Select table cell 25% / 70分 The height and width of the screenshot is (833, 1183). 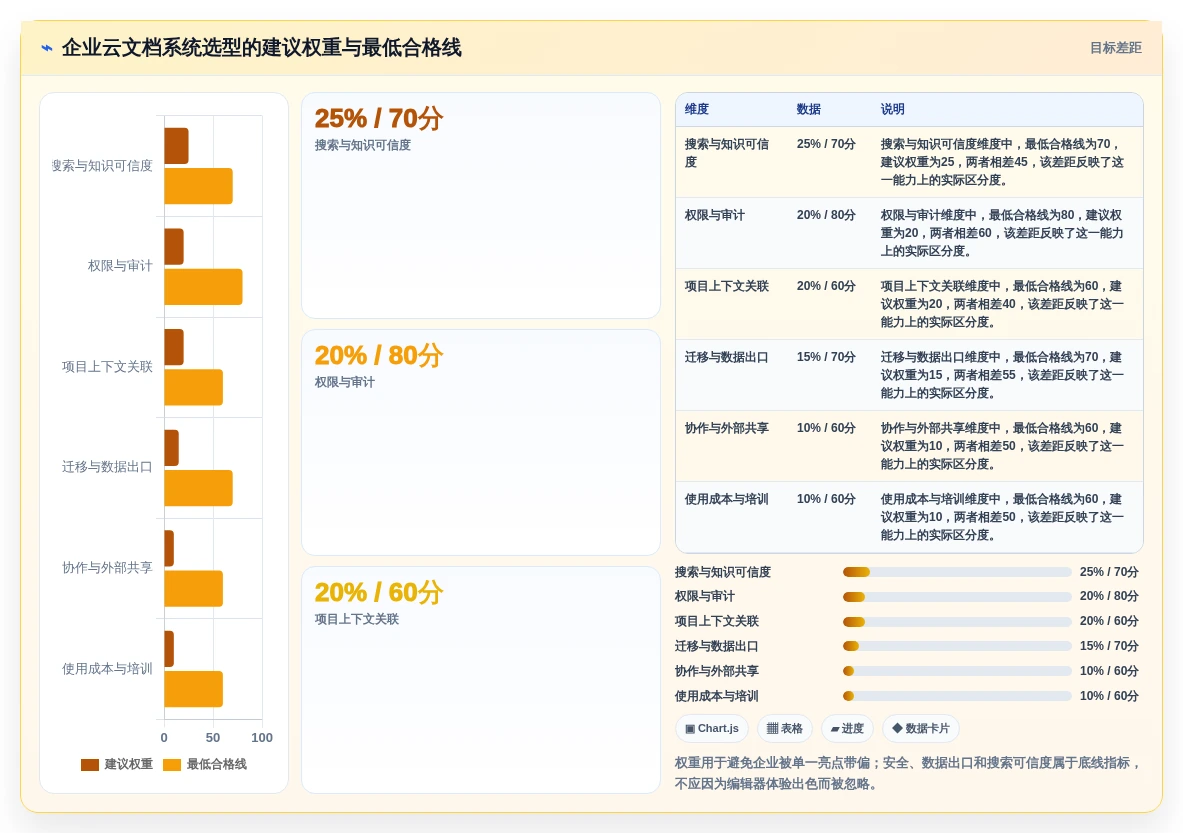tap(826, 144)
